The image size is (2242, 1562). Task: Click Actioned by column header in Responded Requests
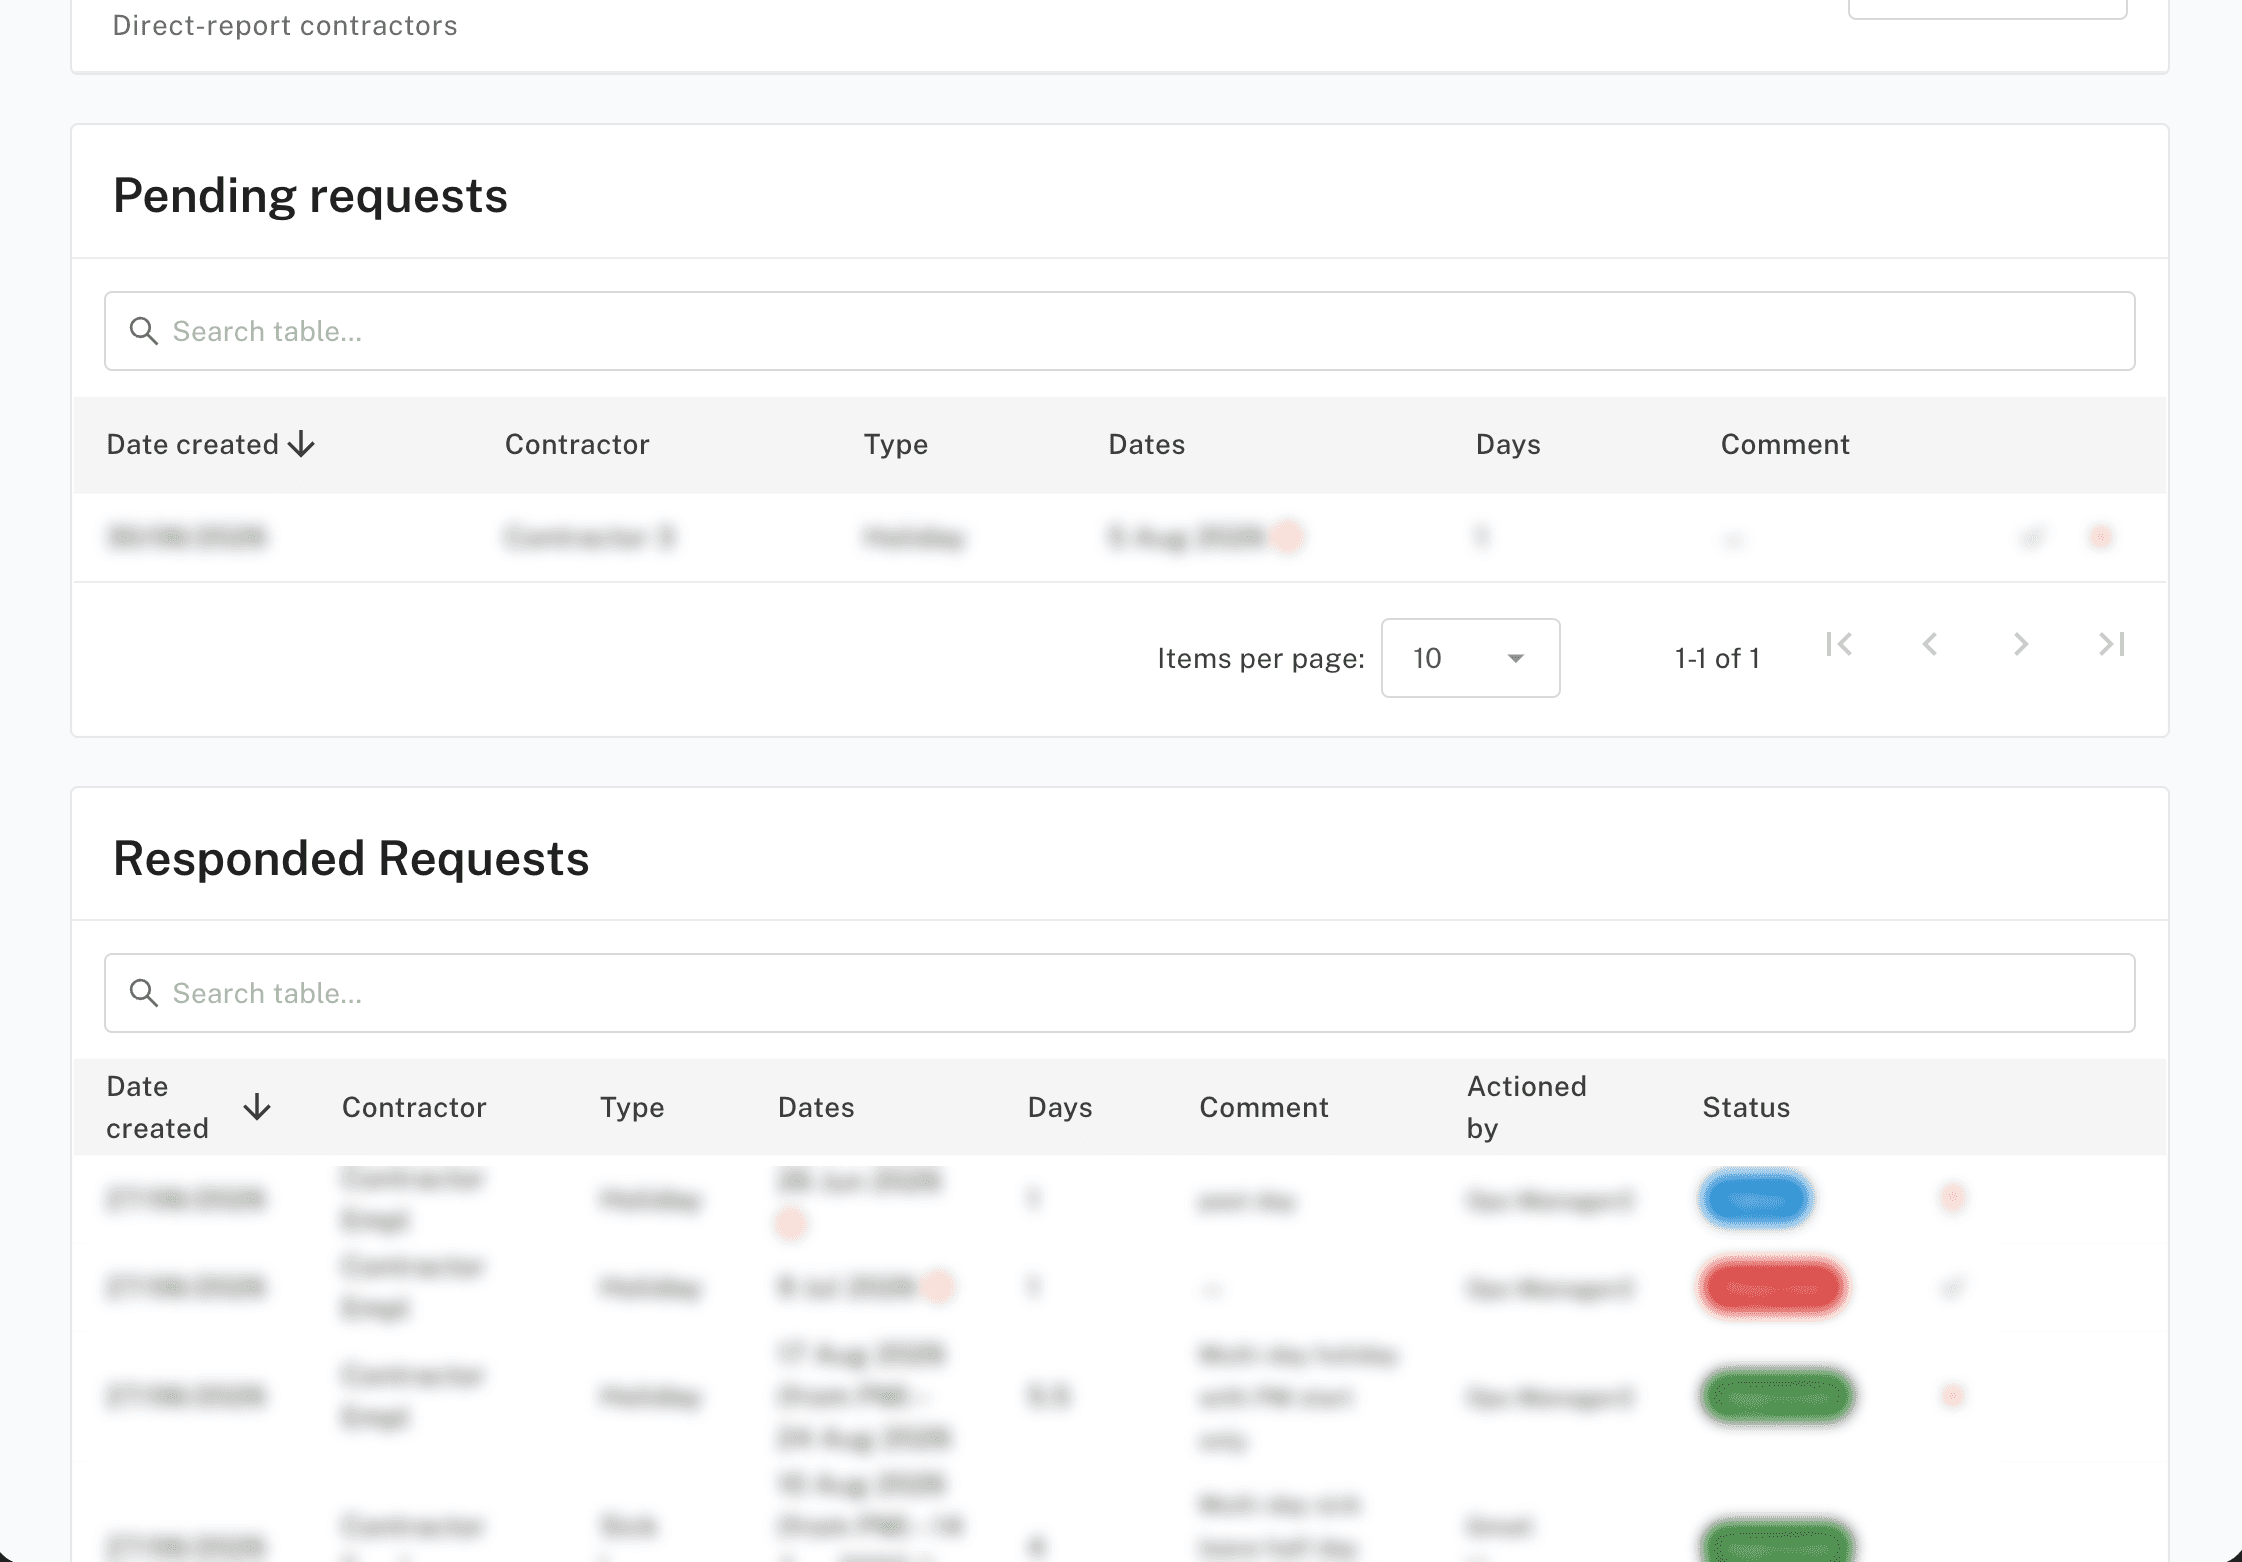1527,1107
